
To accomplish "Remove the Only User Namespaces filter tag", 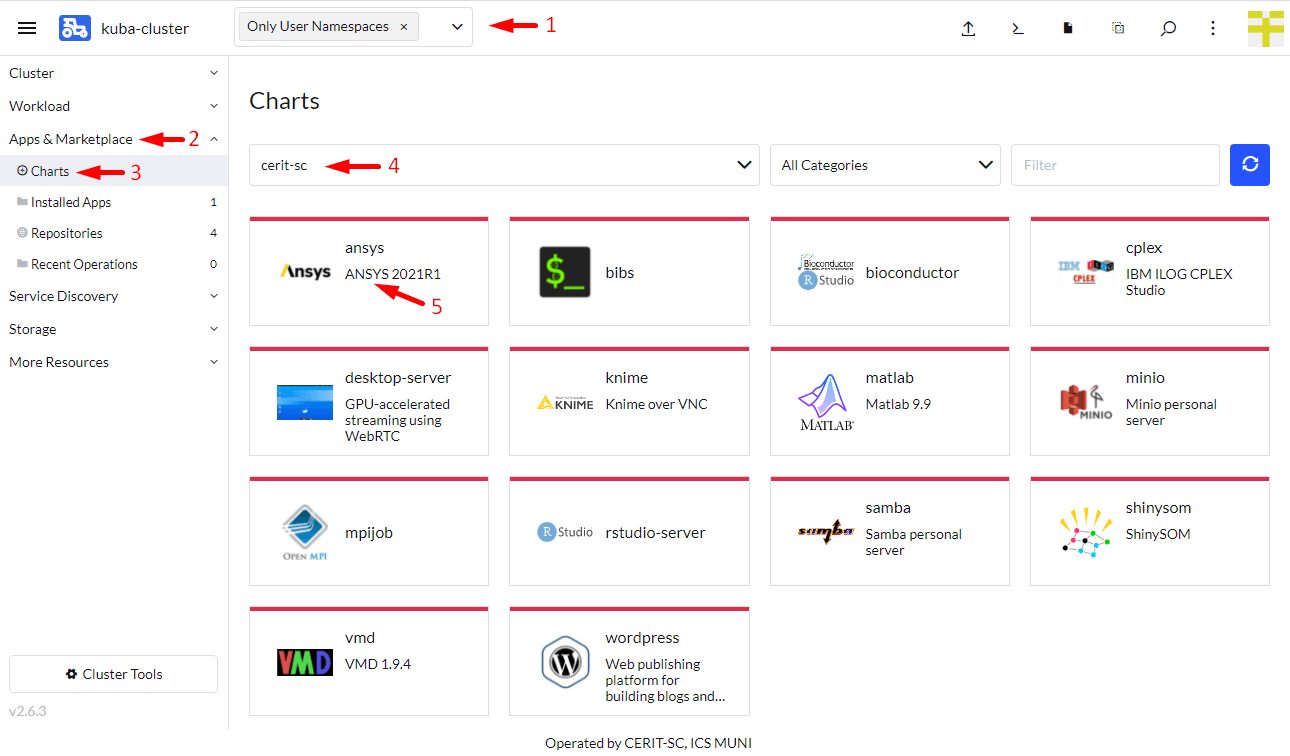I will coord(403,27).
